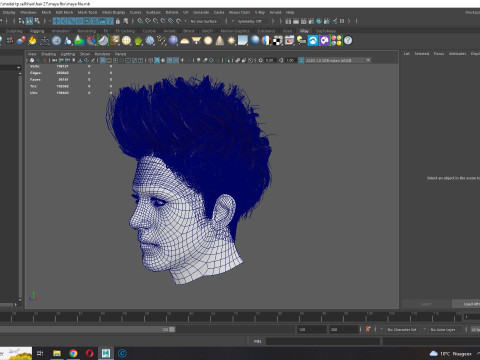This screenshot has width=480, height=360.
Task: Click the light bulb lister shelf icon
Action: tap(301, 41)
